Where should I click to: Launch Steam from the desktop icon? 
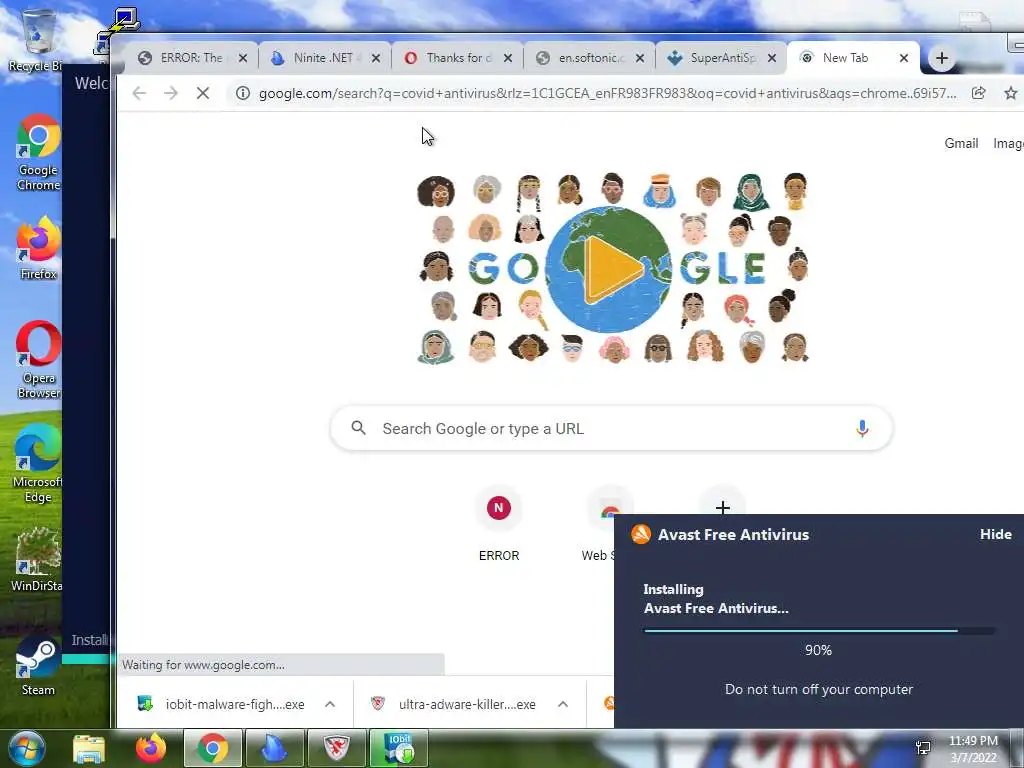(x=37, y=666)
